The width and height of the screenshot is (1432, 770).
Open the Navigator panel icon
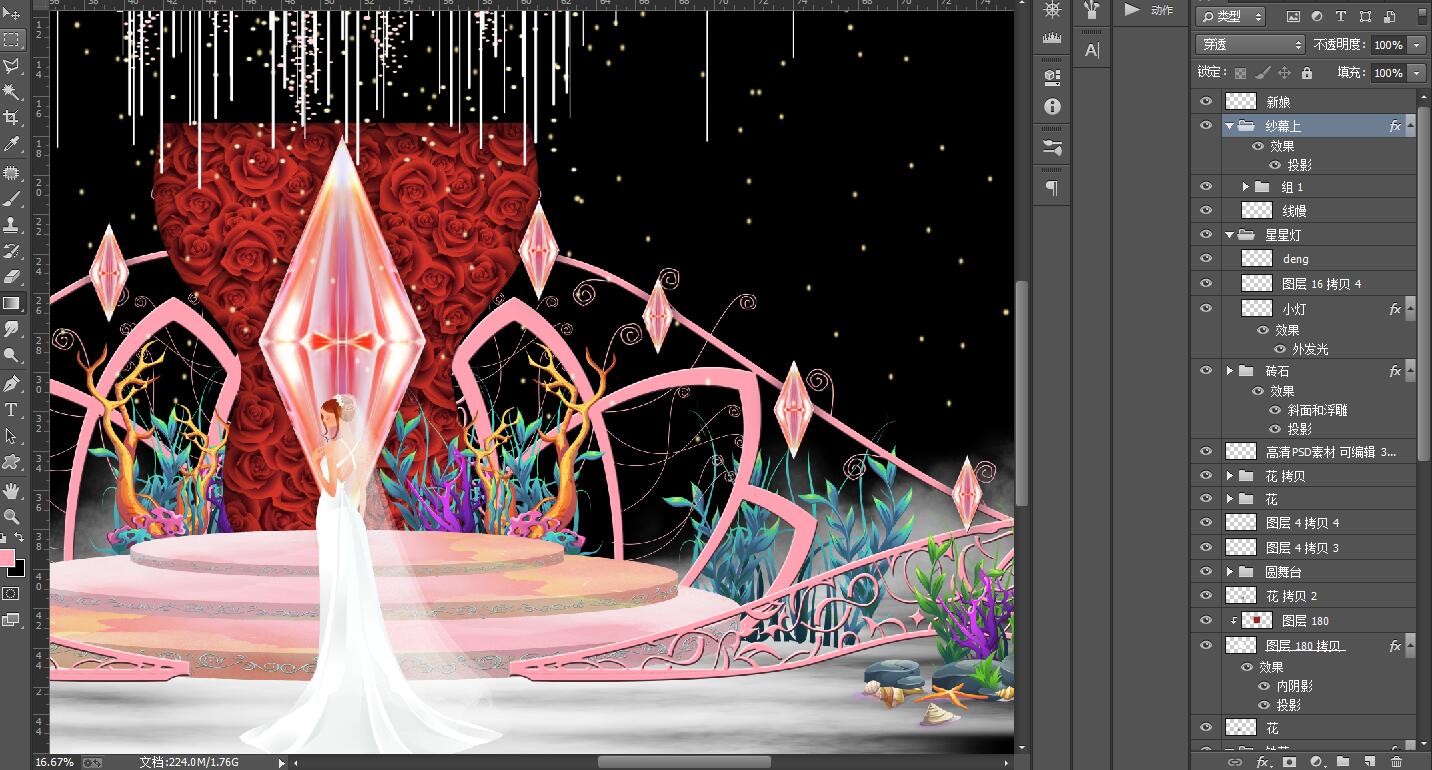click(1052, 10)
